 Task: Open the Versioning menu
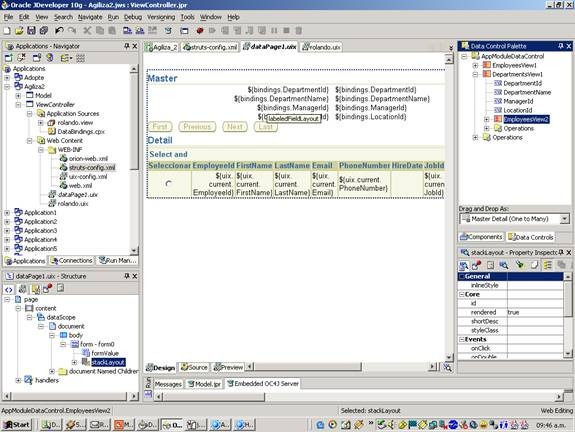[161, 17]
